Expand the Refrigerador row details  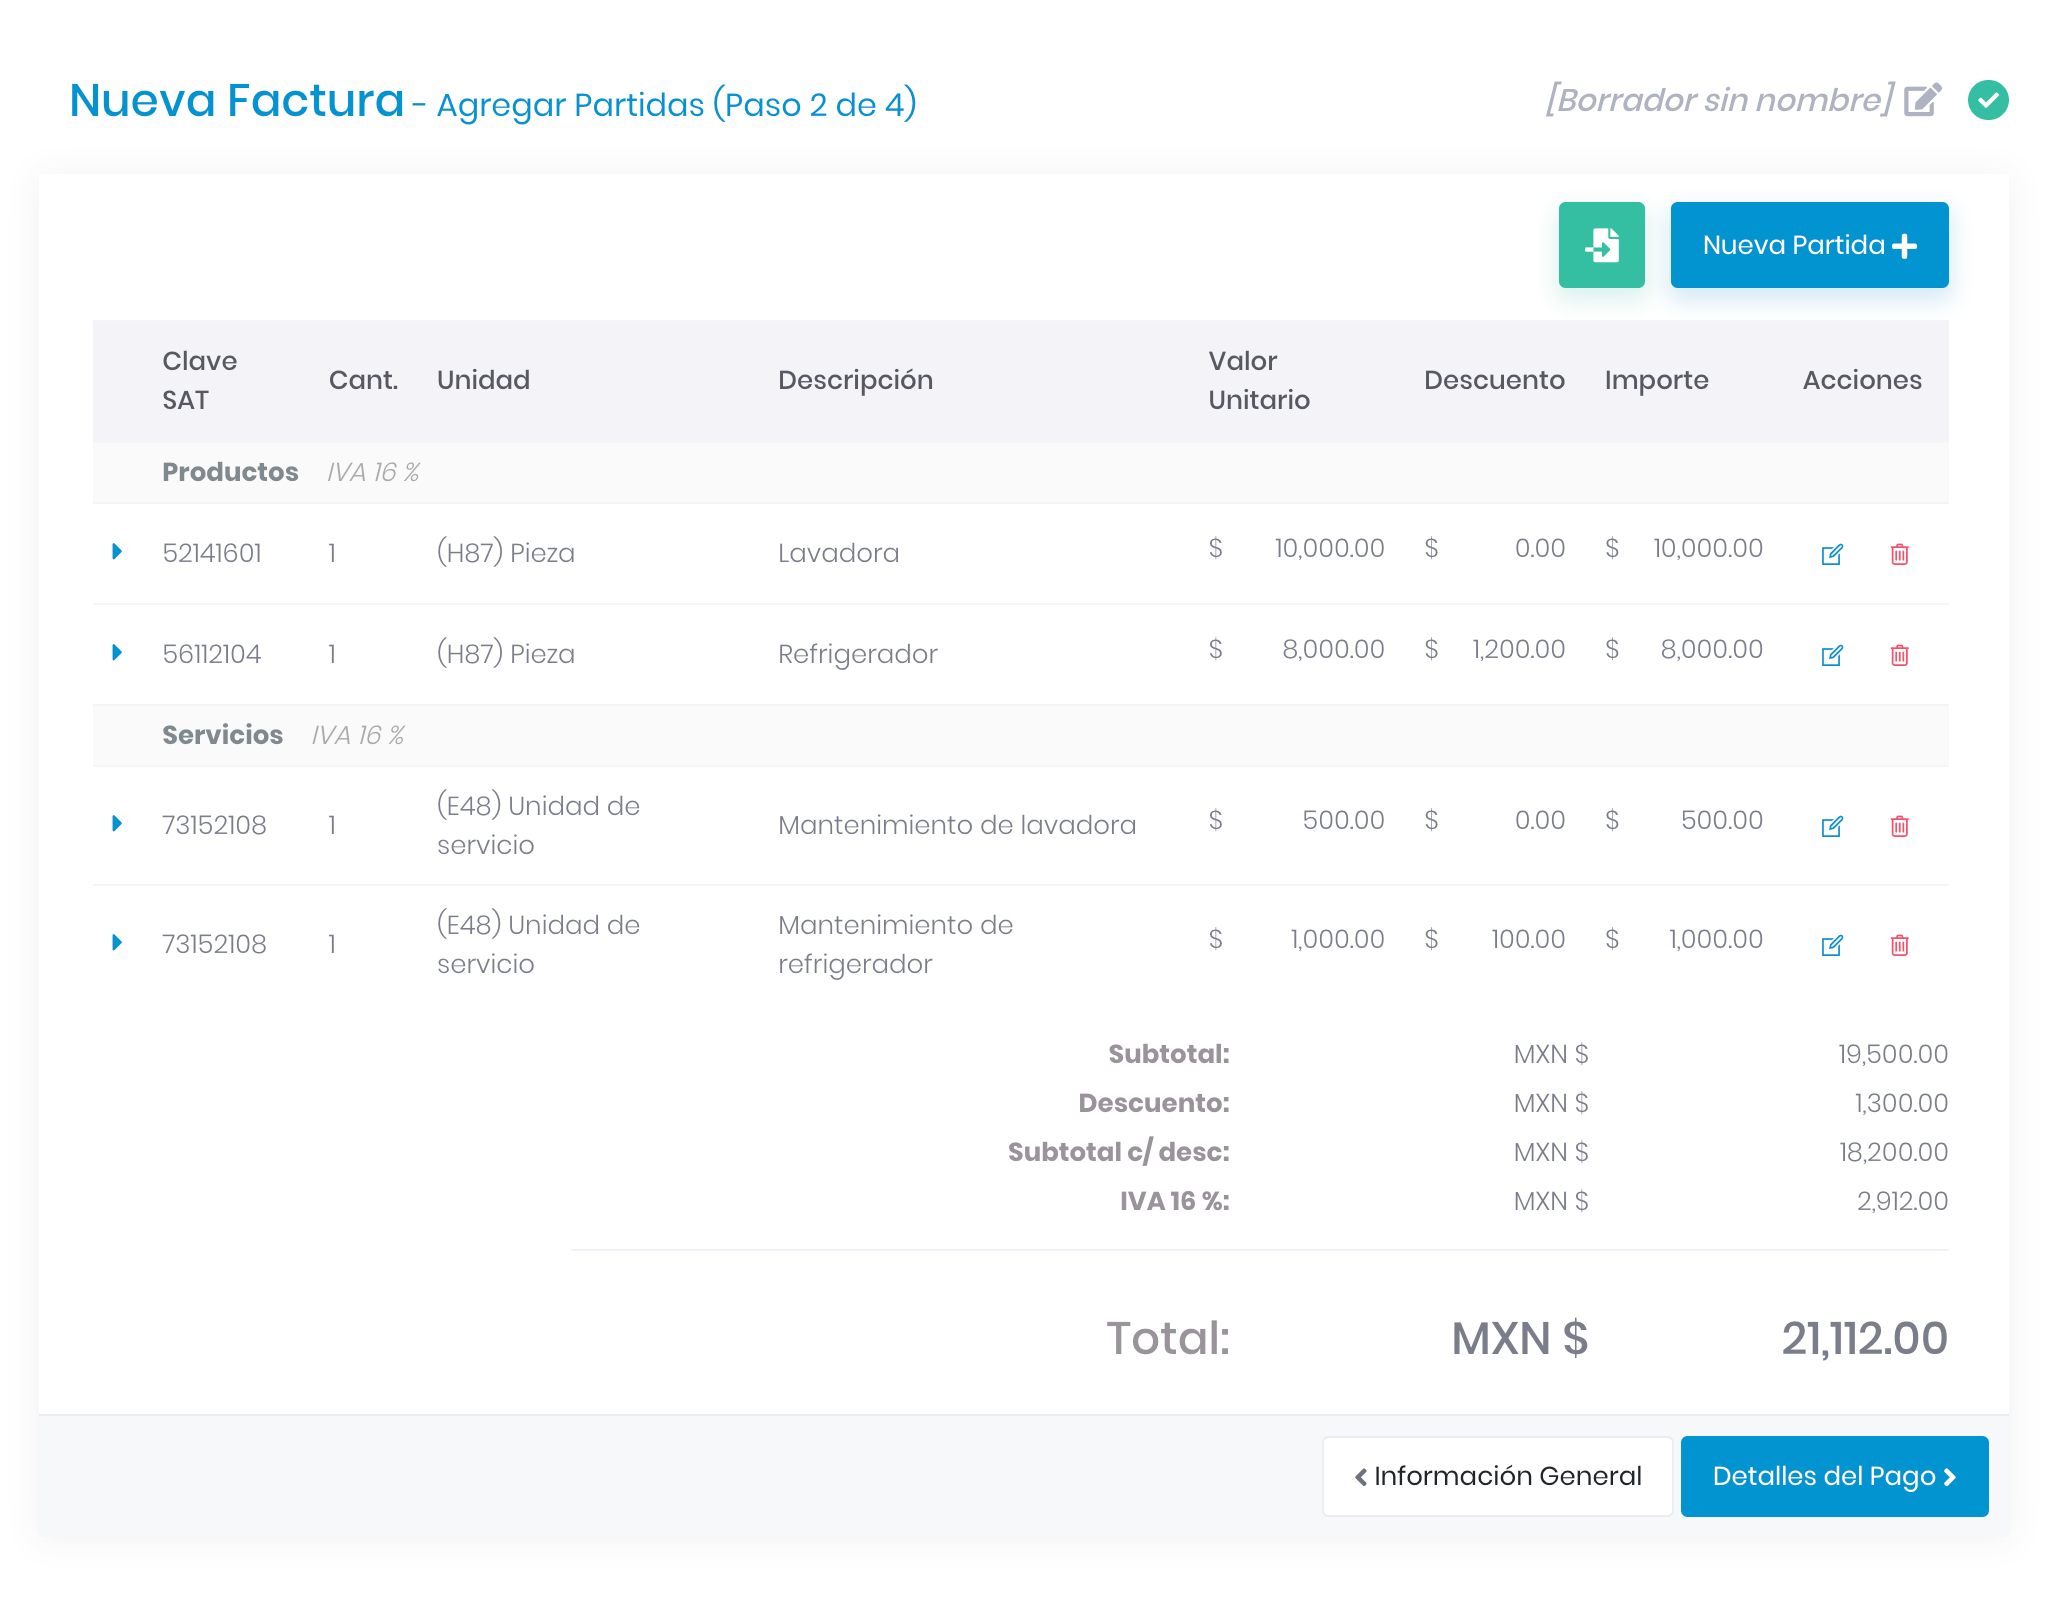click(117, 653)
